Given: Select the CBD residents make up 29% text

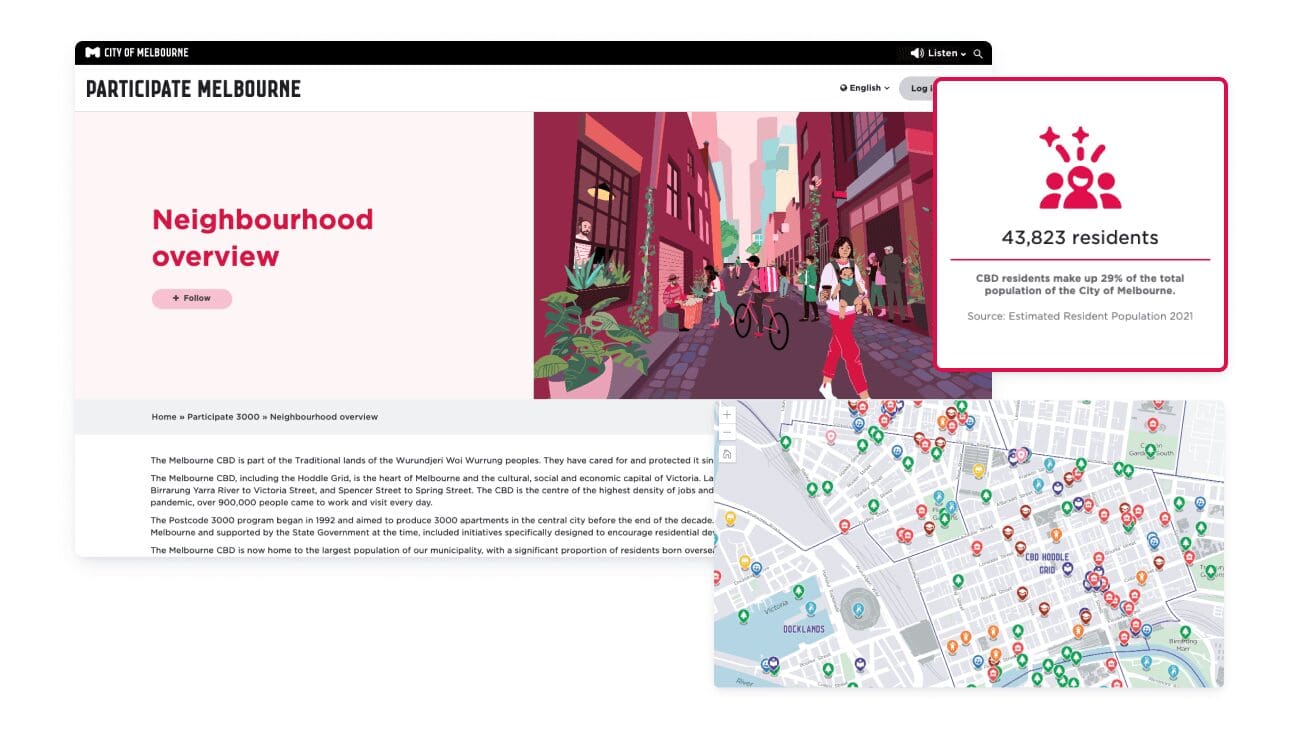Looking at the screenshot, I should click(1080, 285).
